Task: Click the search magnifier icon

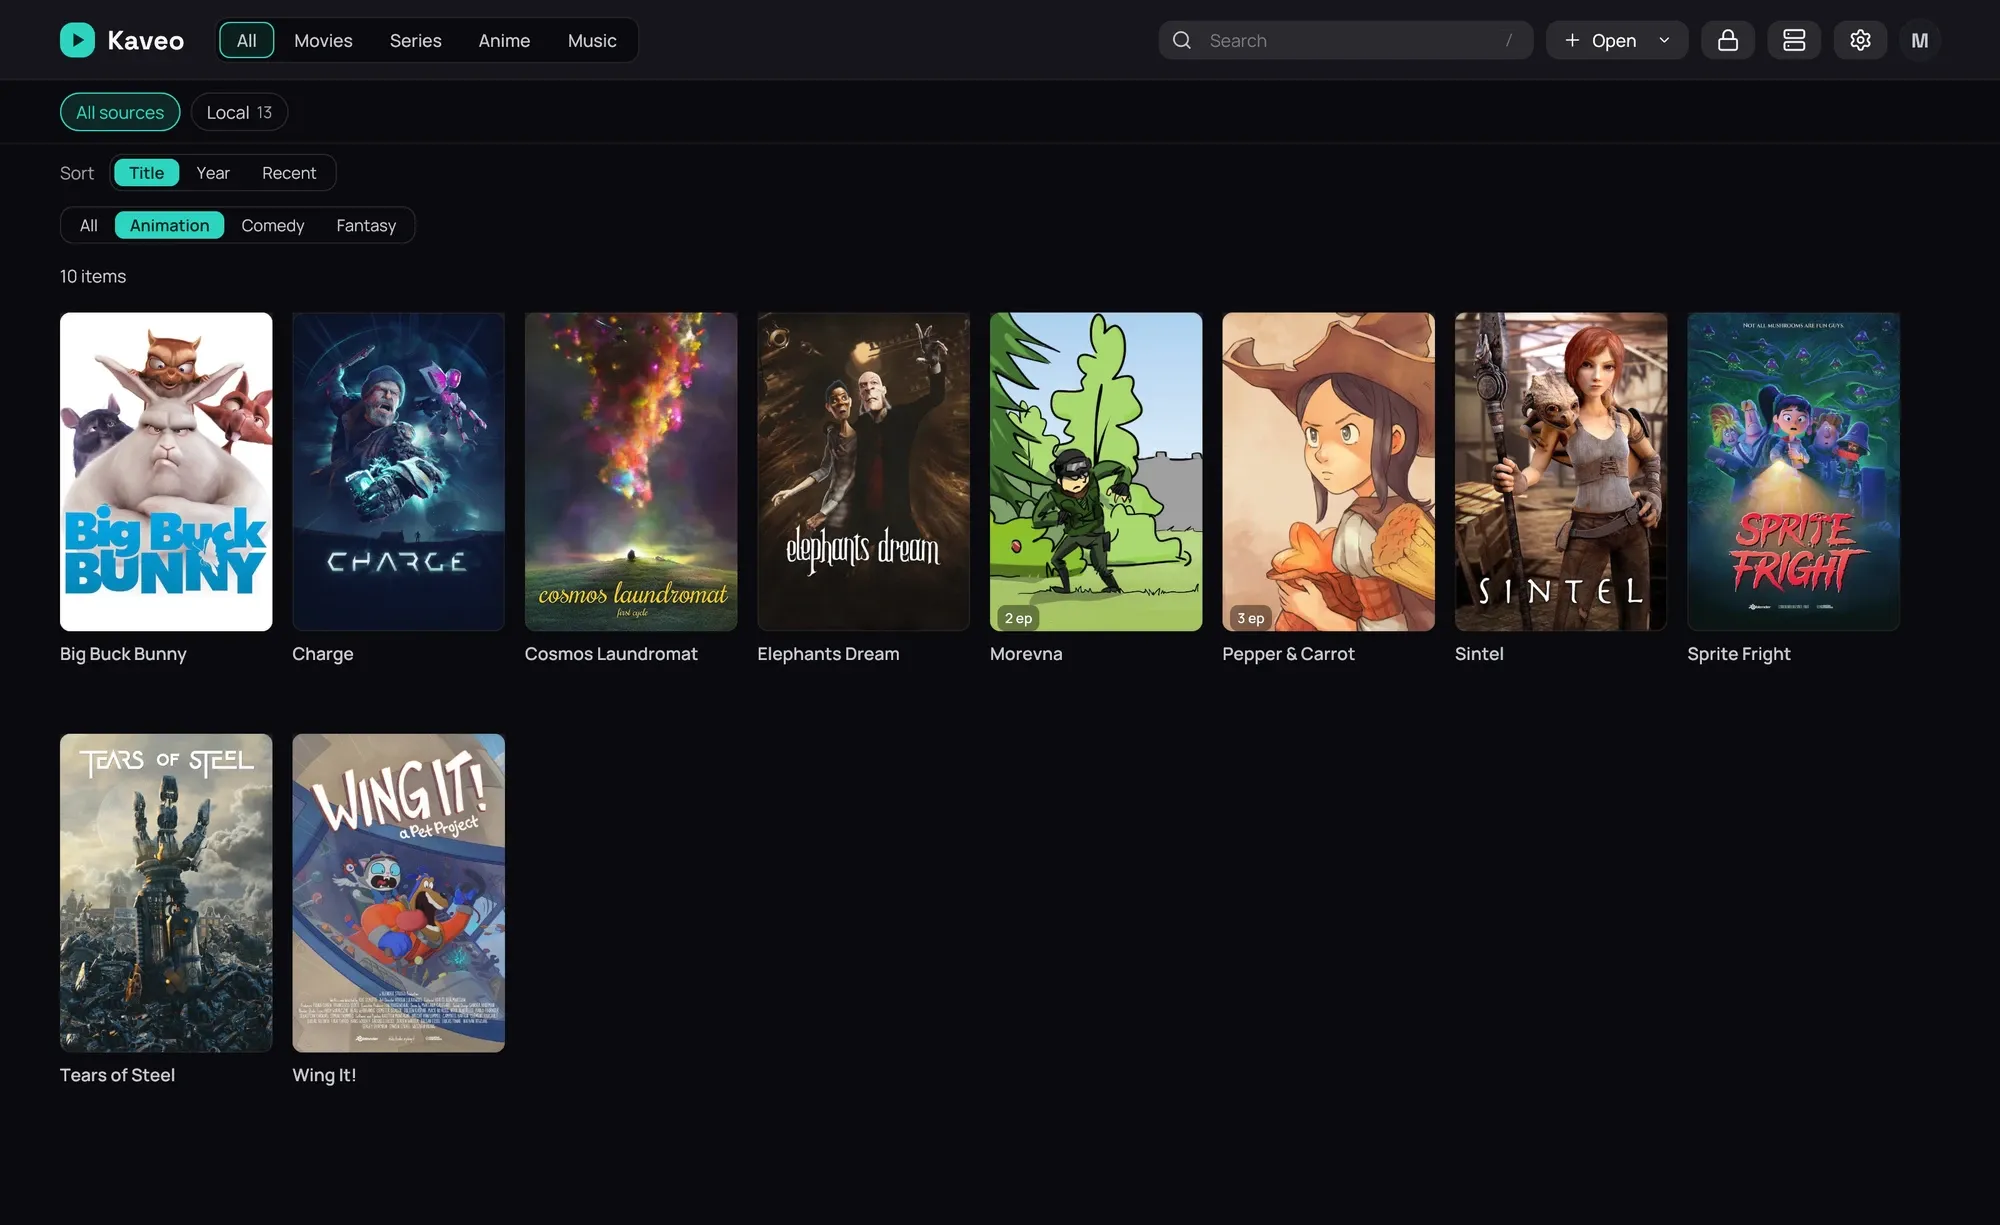Action: click(x=1182, y=40)
